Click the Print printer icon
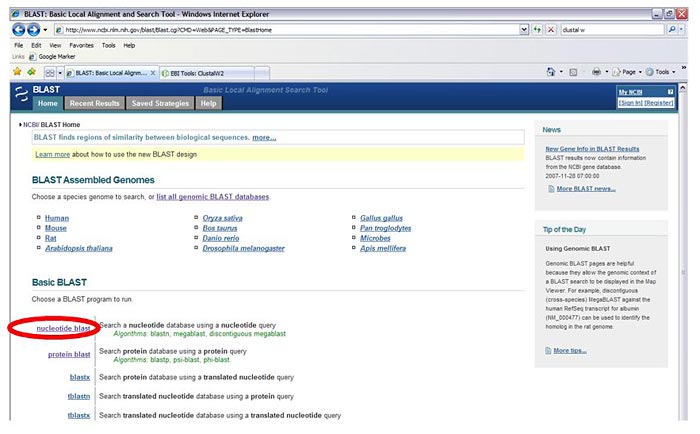This screenshot has width=700, height=434. (596, 72)
